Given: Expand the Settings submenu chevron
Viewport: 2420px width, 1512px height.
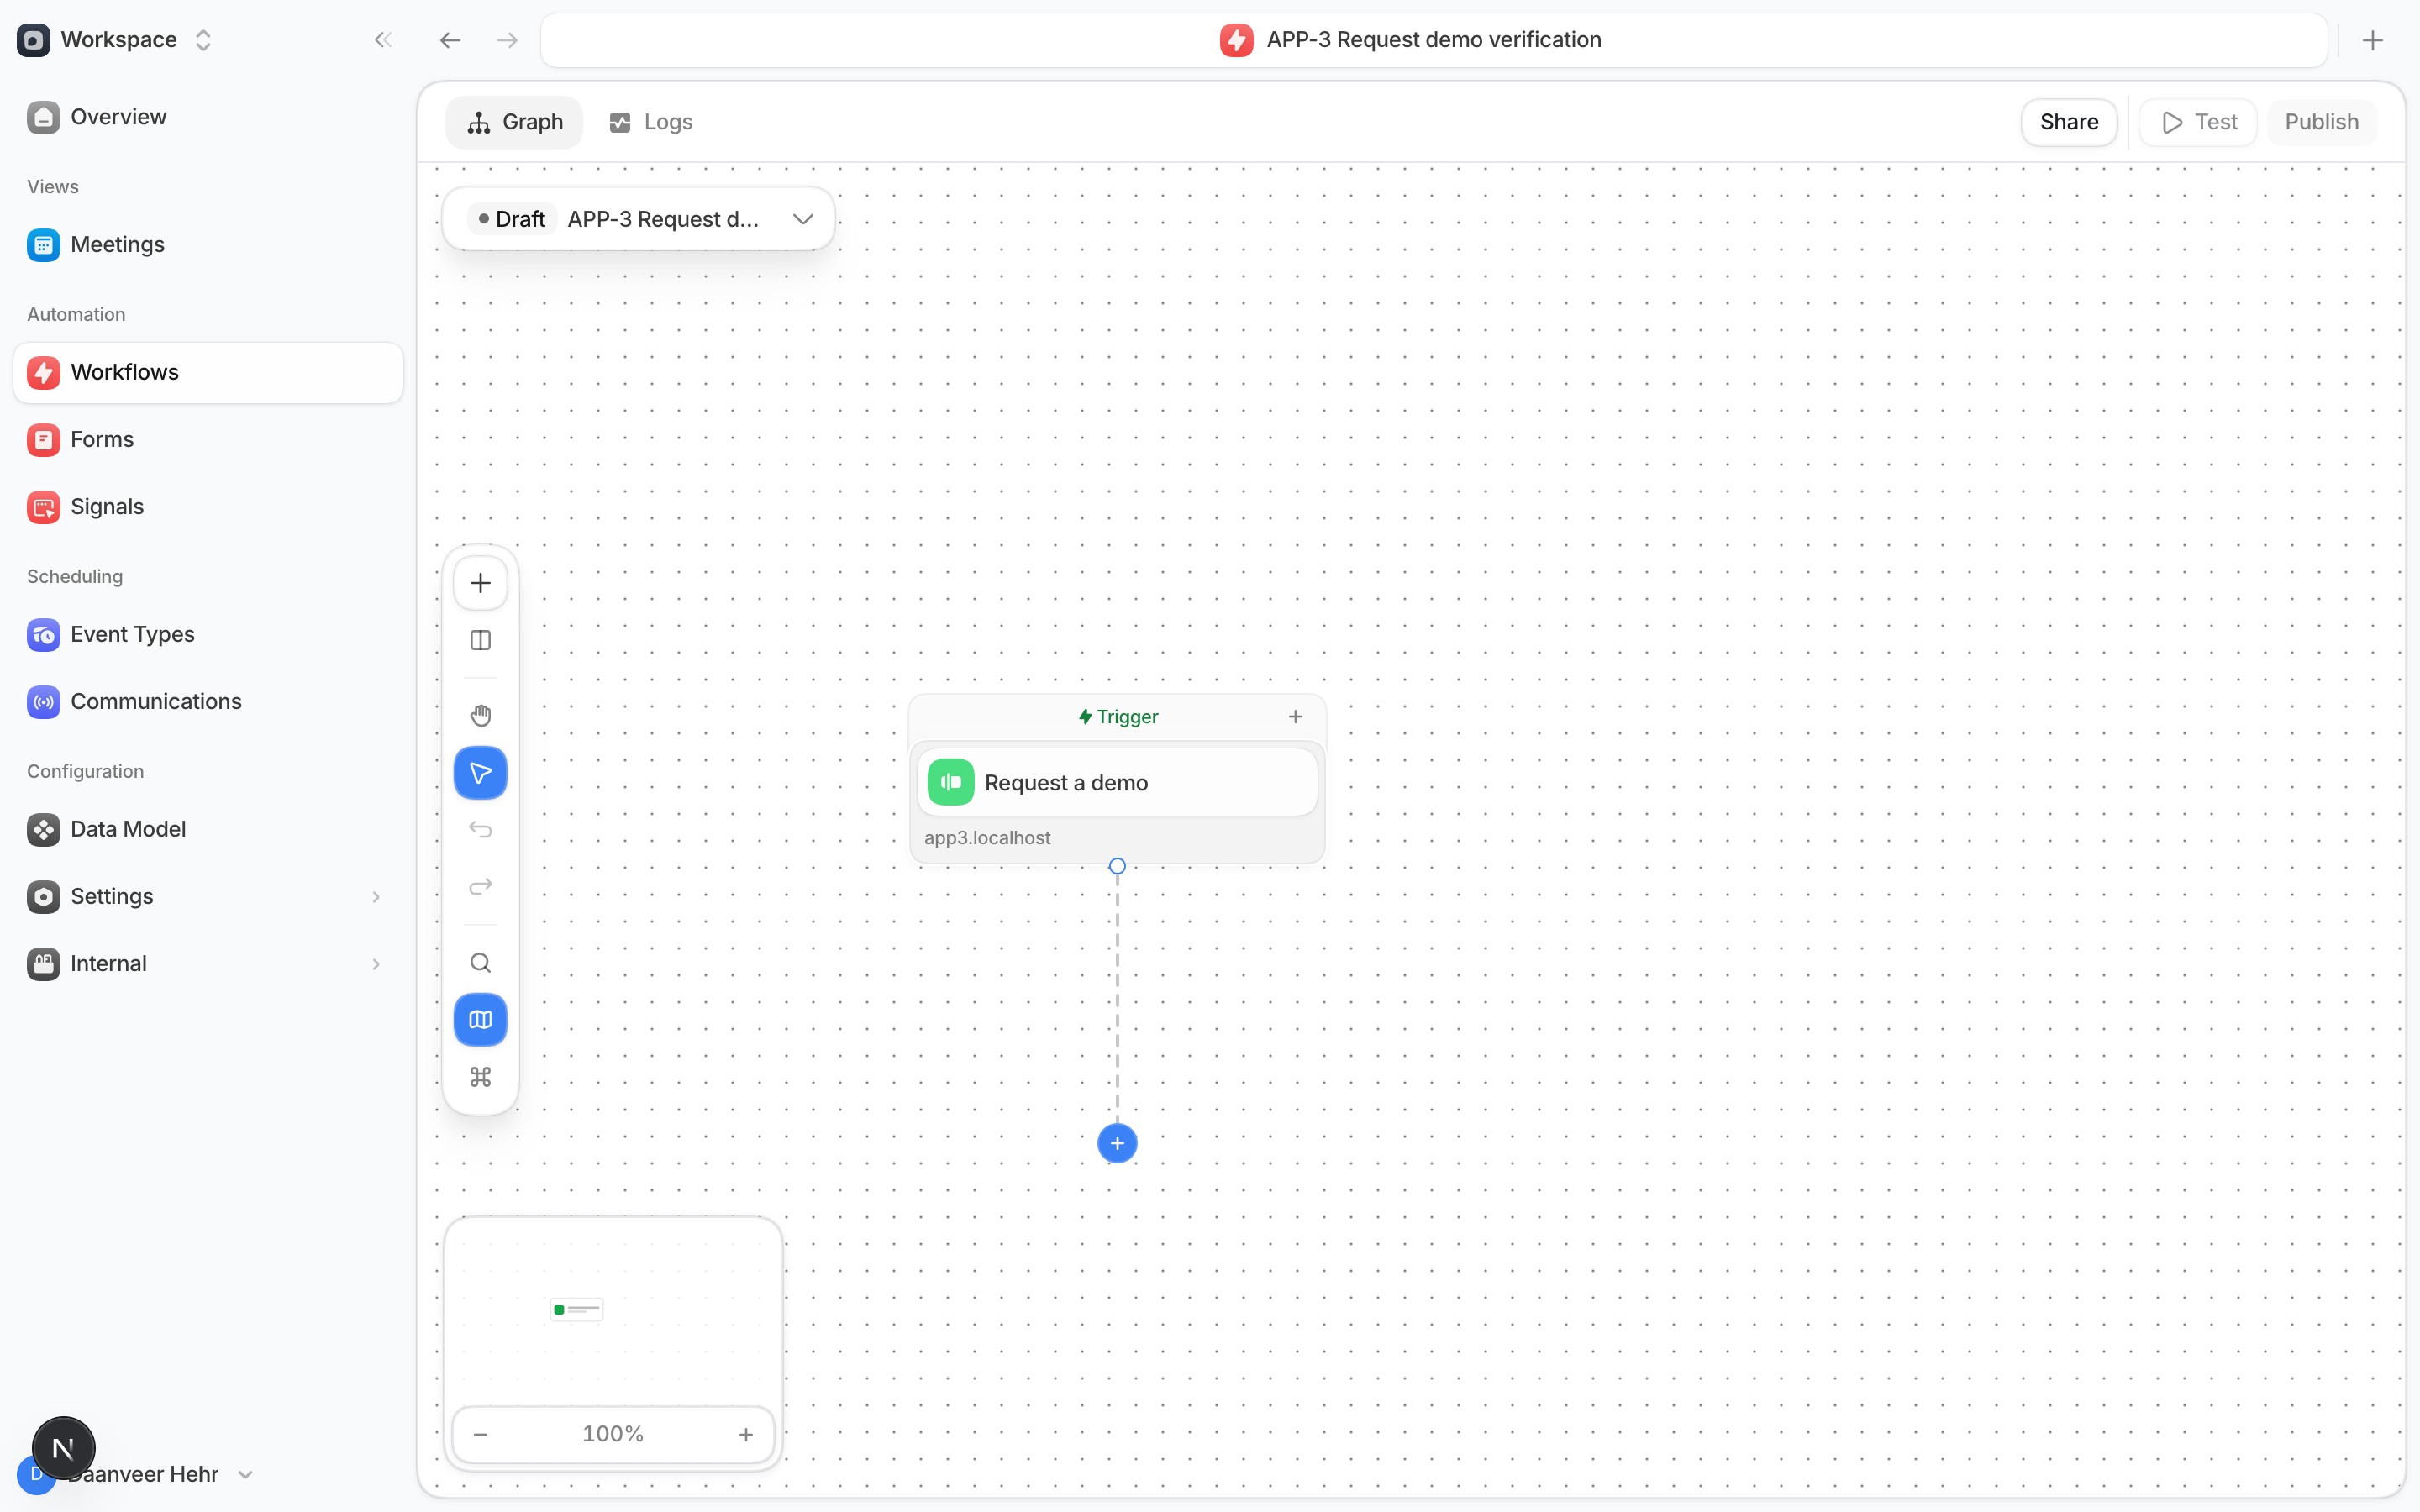Looking at the screenshot, I should coord(376,897).
